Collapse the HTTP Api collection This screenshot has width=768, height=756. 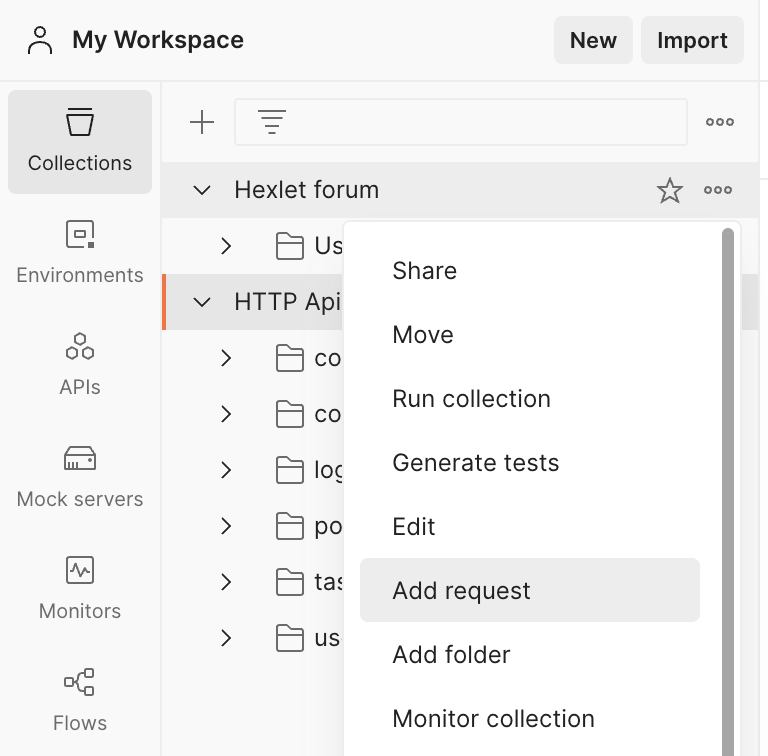click(202, 302)
